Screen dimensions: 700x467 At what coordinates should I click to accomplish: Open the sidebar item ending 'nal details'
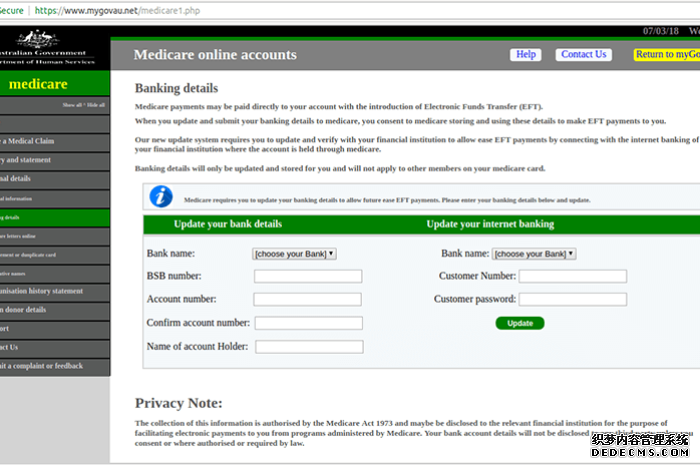pos(54,179)
